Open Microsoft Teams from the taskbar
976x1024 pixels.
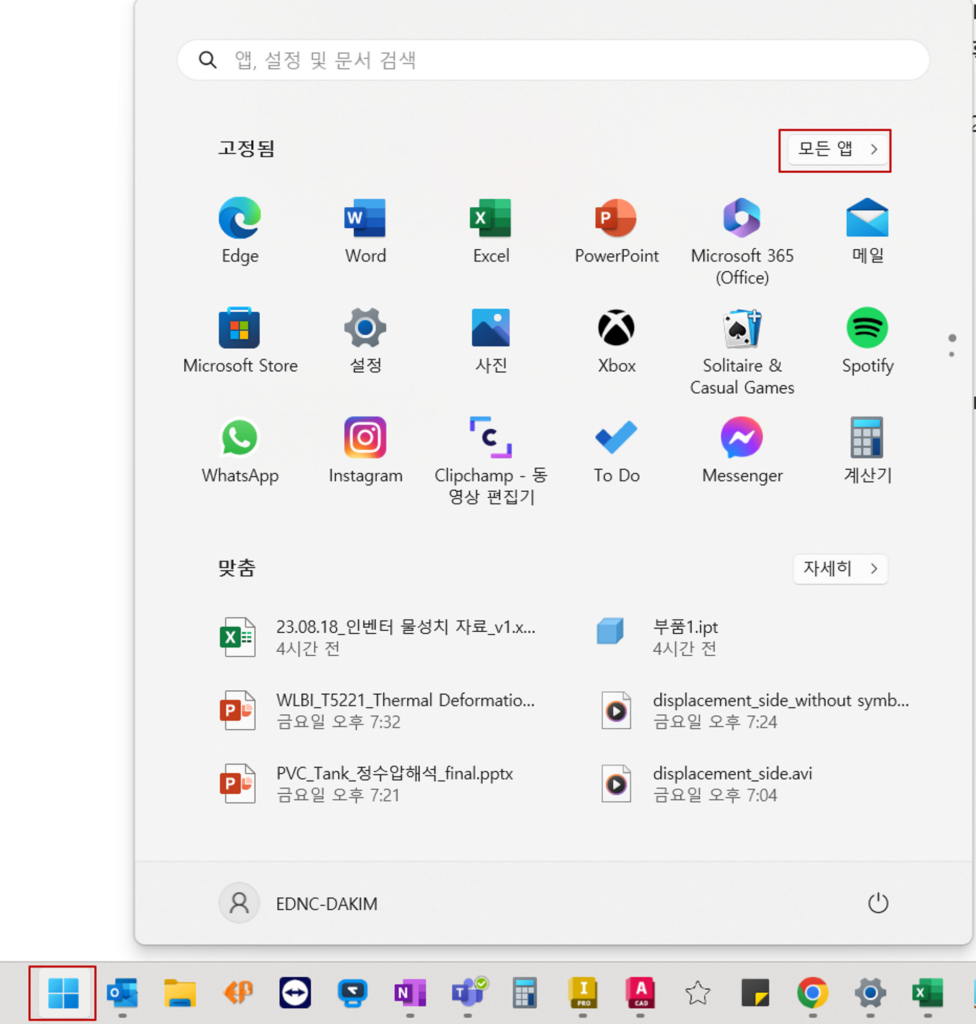pyautogui.click(x=468, y=993)
